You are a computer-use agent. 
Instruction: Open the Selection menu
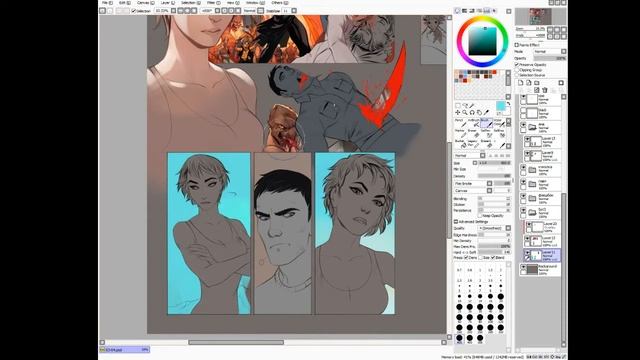[x=190, y=2]
